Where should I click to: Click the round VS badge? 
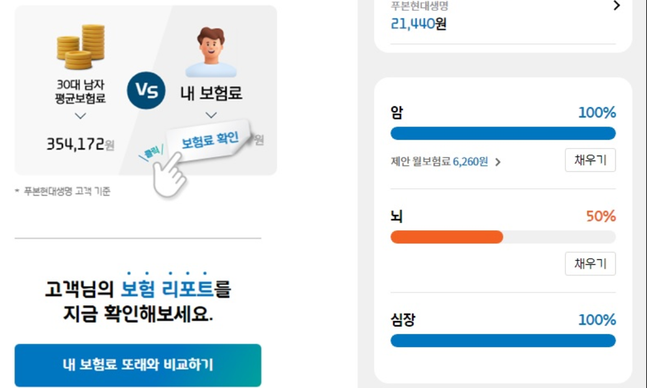[146, 90]
